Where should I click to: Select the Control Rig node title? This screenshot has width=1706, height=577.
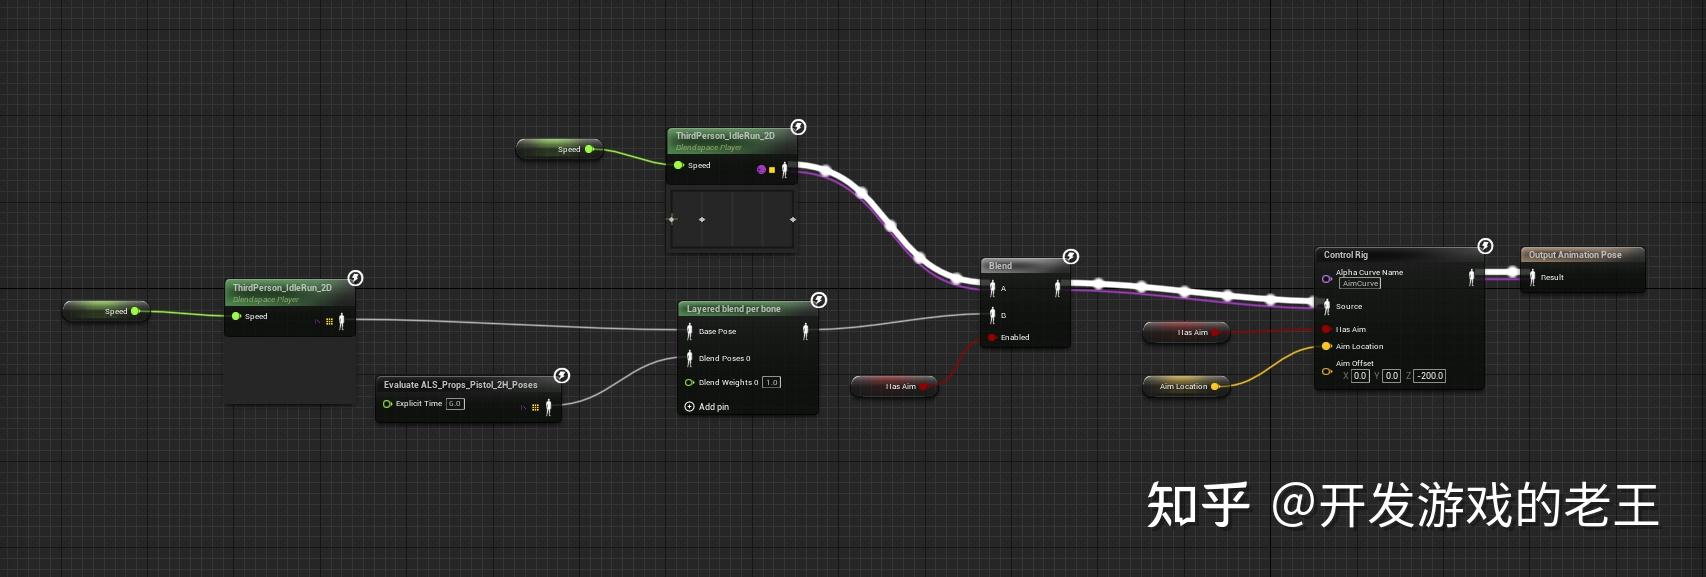(1346, 255)
